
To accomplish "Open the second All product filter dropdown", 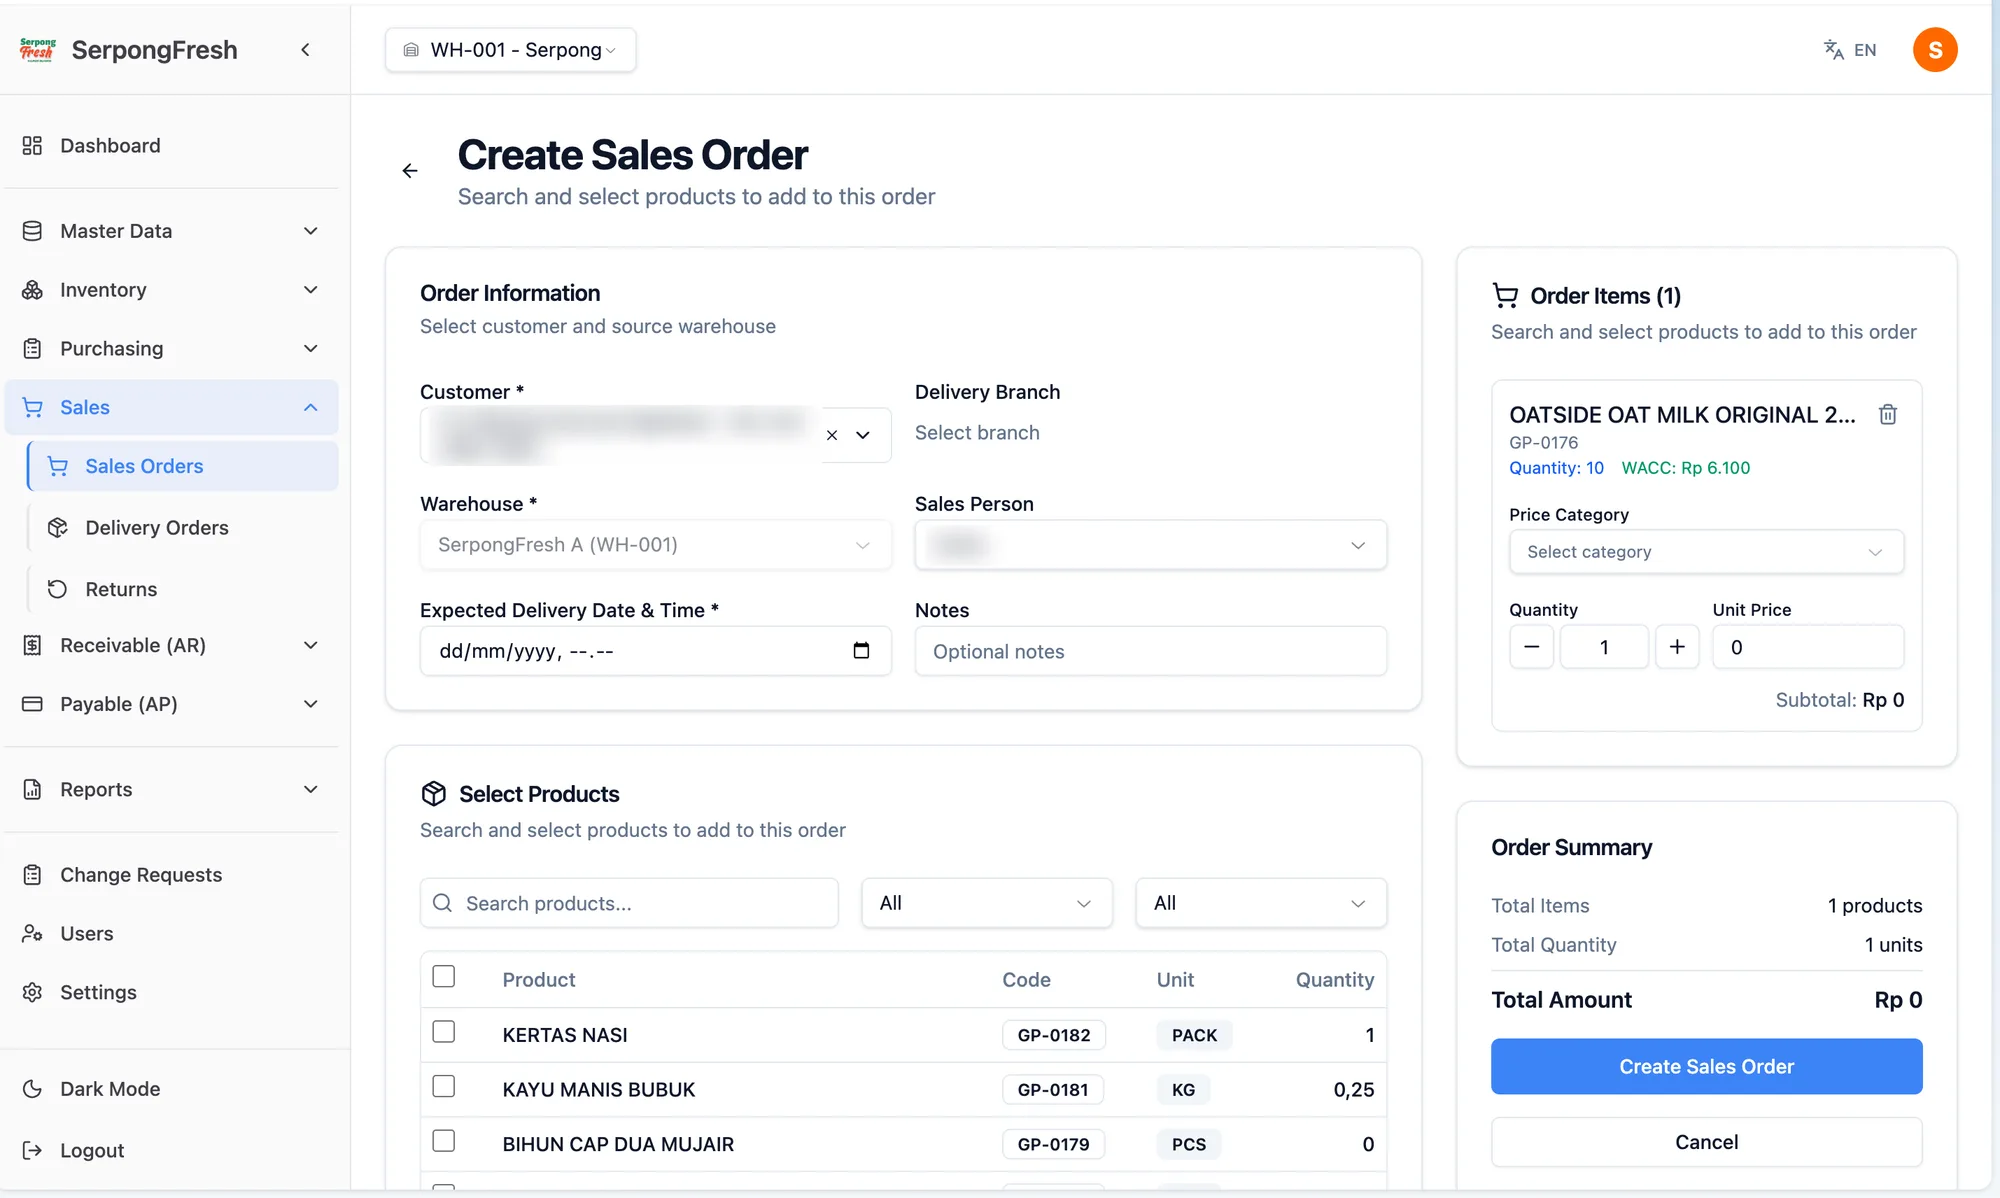I will pyautogui.click(x=1261, y=903).
